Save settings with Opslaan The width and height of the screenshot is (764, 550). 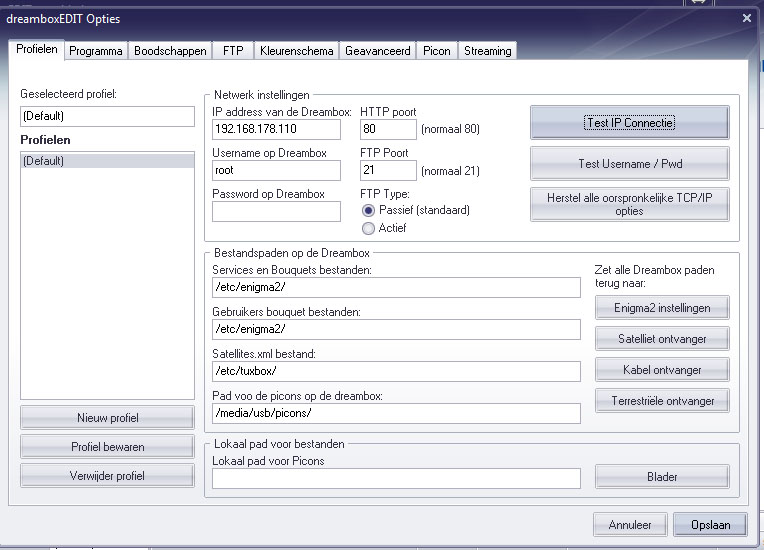click(x=710, y=525)
